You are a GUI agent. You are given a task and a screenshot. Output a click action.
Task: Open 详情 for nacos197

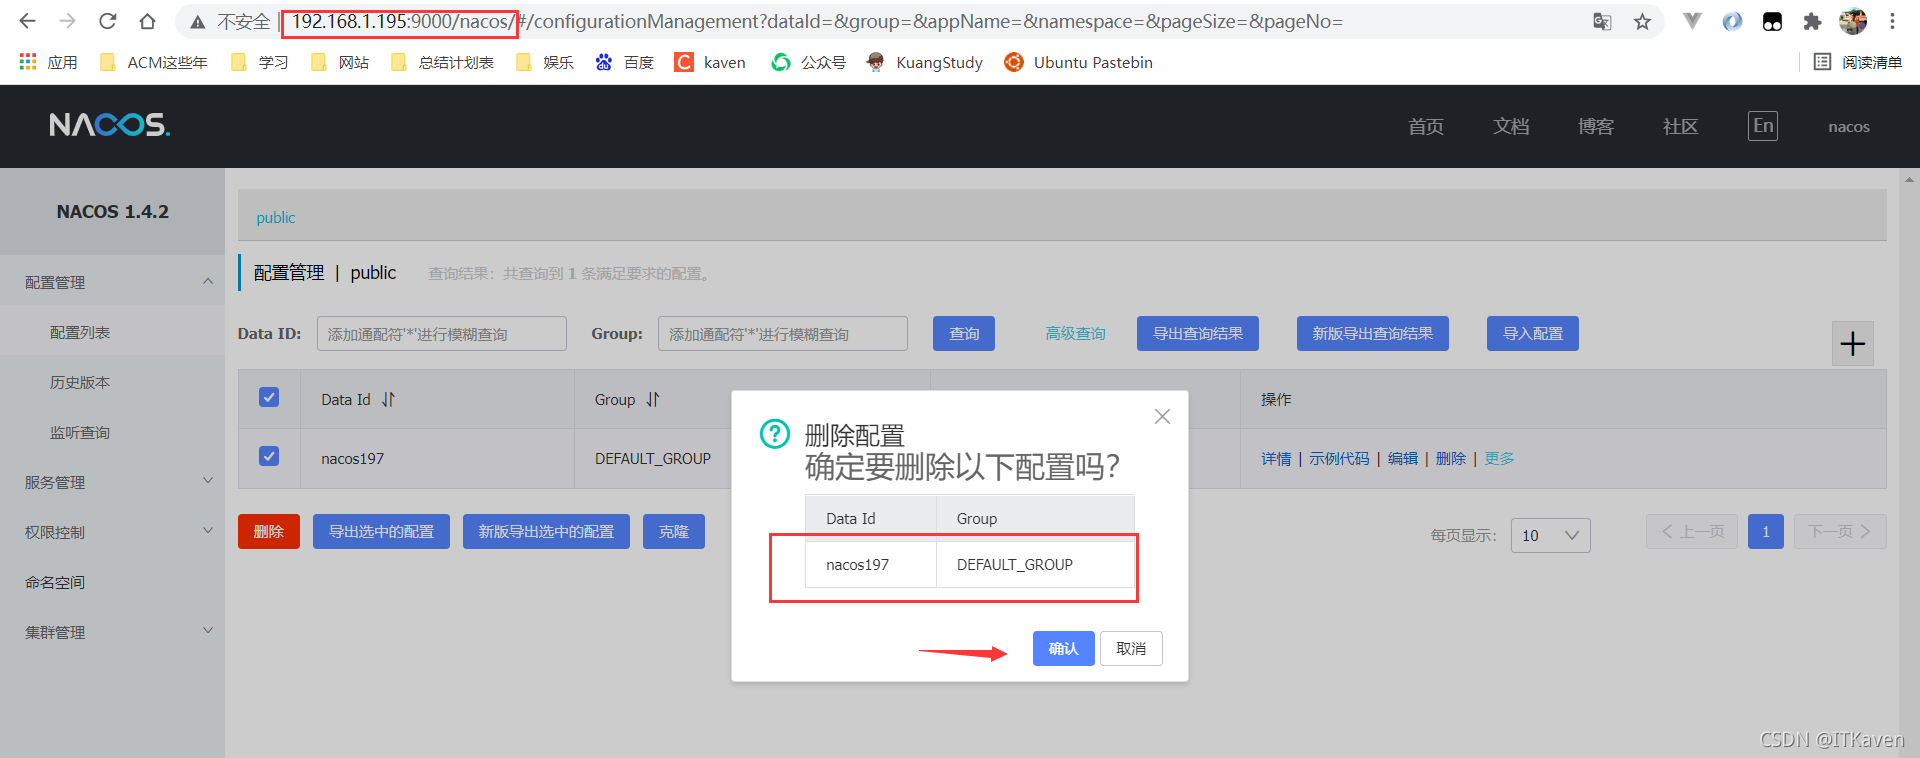click(1276, 458)
